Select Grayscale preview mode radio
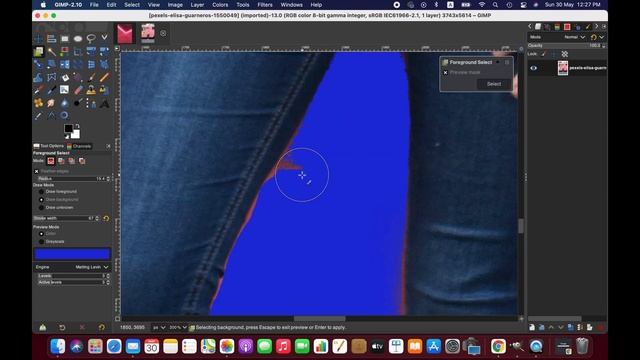The width and height of the screenshot is (640, 360). tap(41, 242)
